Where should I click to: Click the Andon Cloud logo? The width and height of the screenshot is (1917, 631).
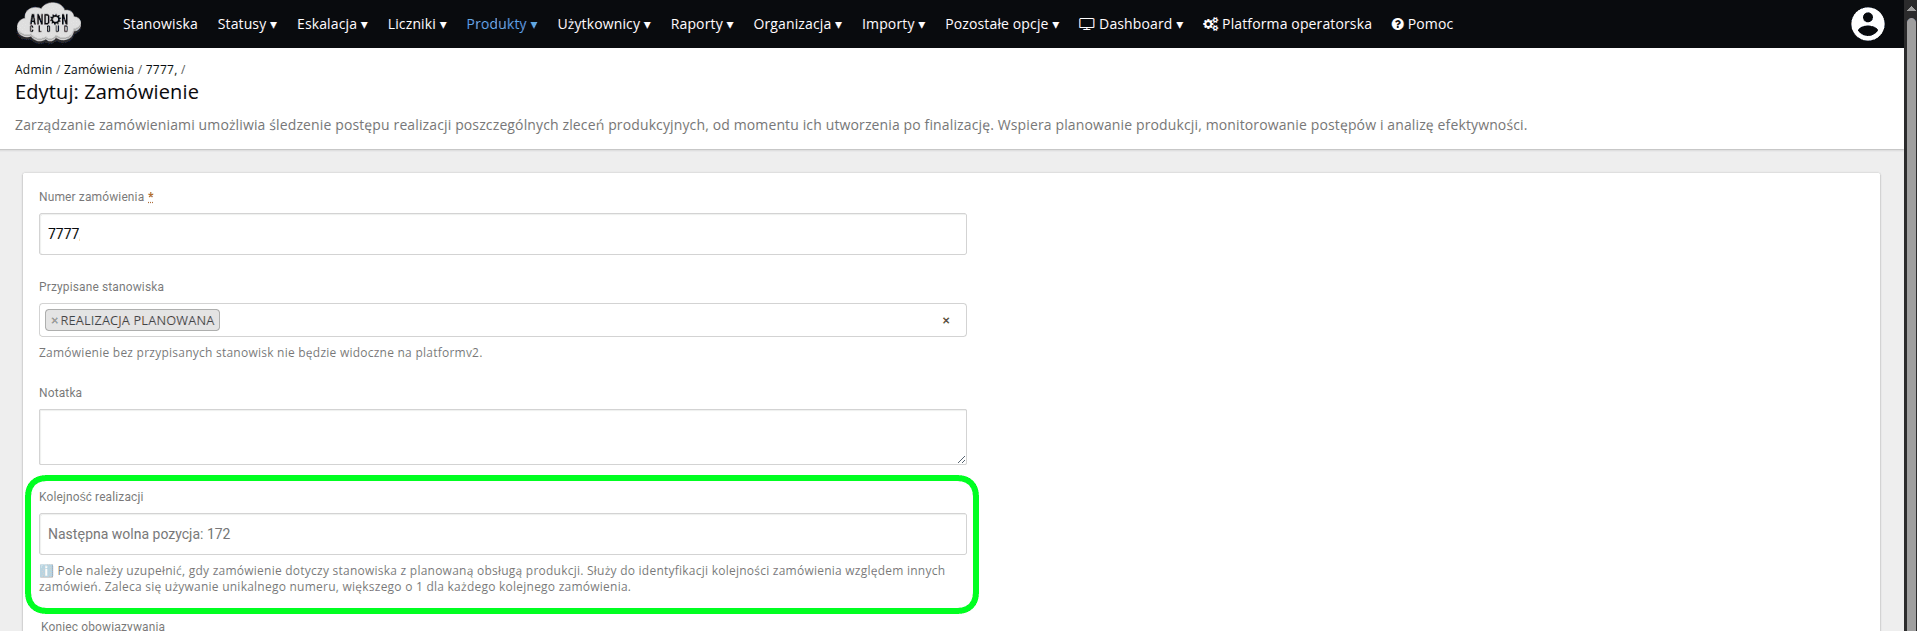pyautogui.click(x=48, y=23)
